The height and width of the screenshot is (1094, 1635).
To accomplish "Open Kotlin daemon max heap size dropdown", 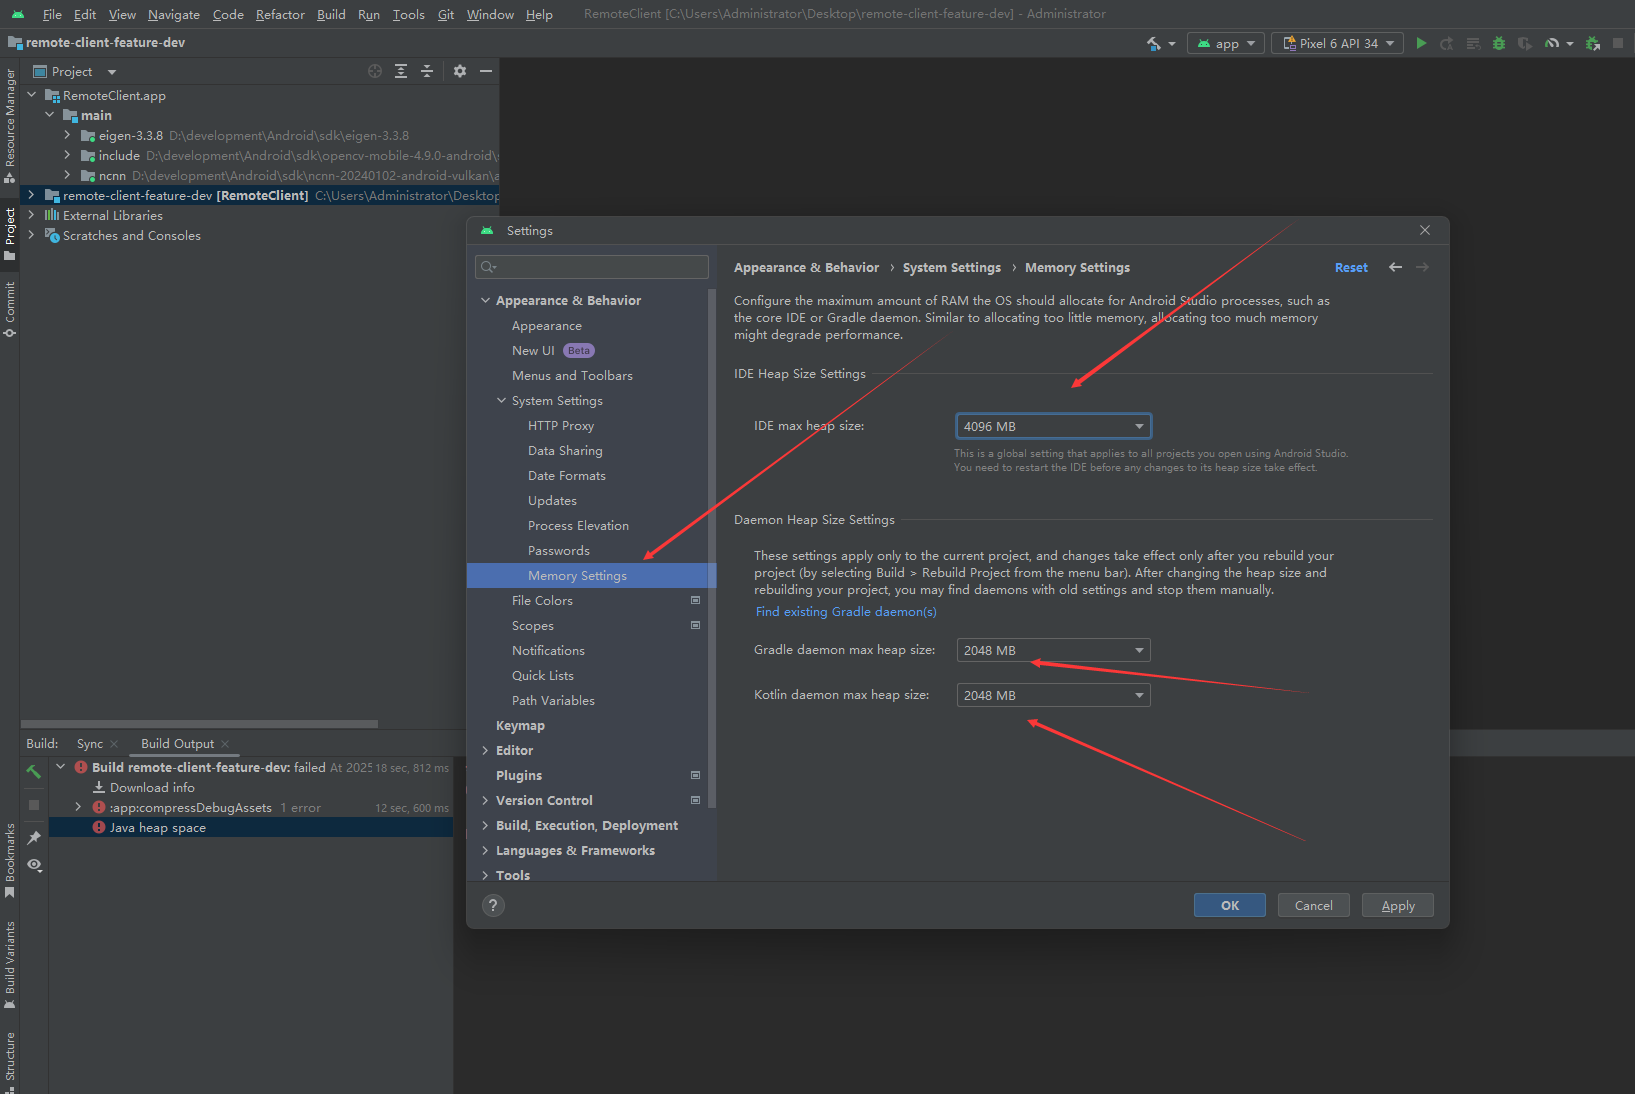I will (x=1053, y=695).
